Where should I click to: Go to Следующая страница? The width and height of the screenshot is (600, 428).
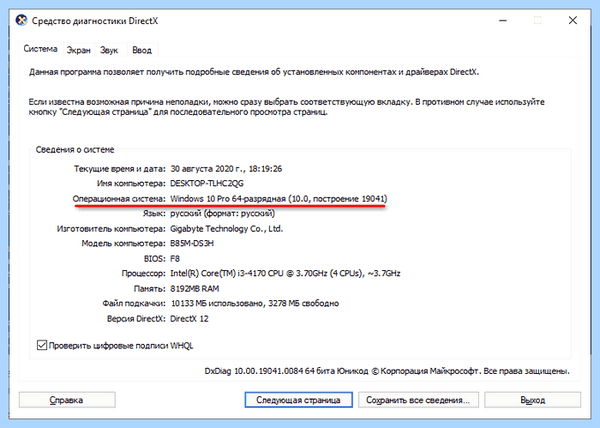pyautogui.click(x=298, y=400)
